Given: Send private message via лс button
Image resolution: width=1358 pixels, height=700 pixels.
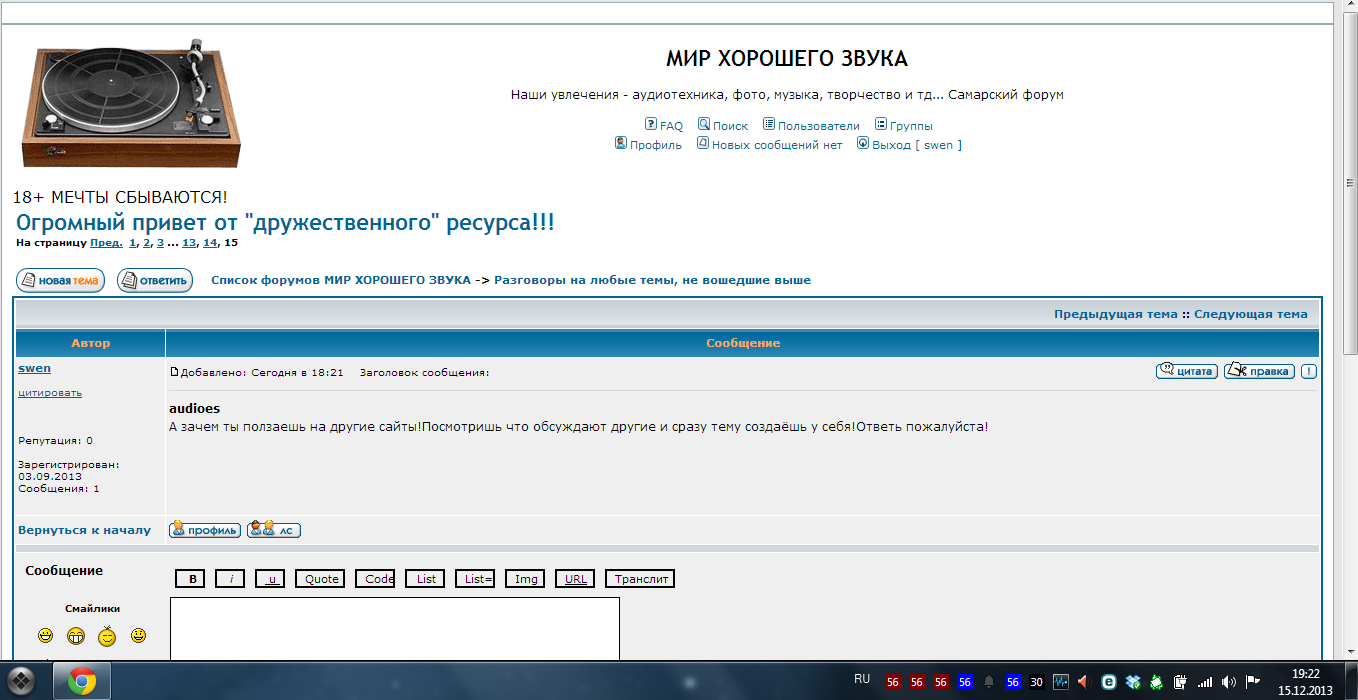Looking at the screenshot, I should tap(274, 530).
